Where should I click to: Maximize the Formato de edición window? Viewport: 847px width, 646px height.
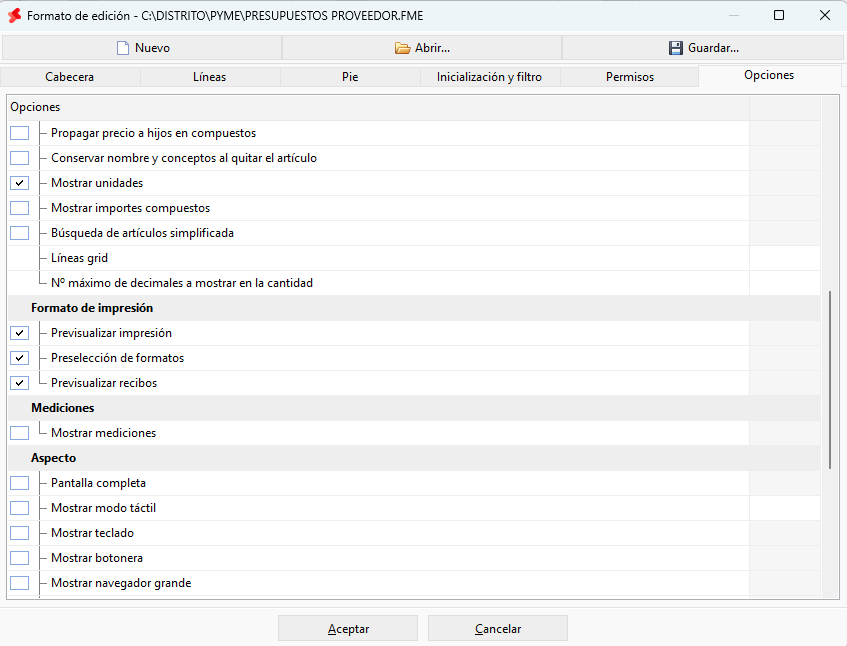[x=779, y=15]
